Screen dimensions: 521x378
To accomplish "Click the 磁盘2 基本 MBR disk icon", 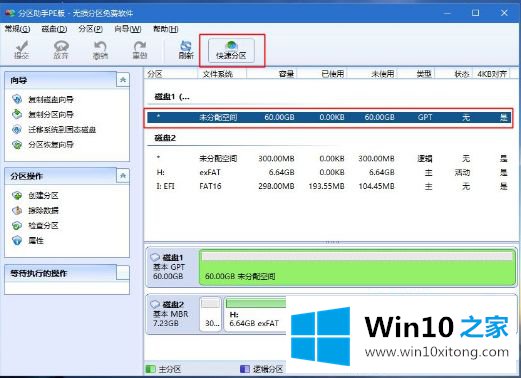I will coord(155,304).
